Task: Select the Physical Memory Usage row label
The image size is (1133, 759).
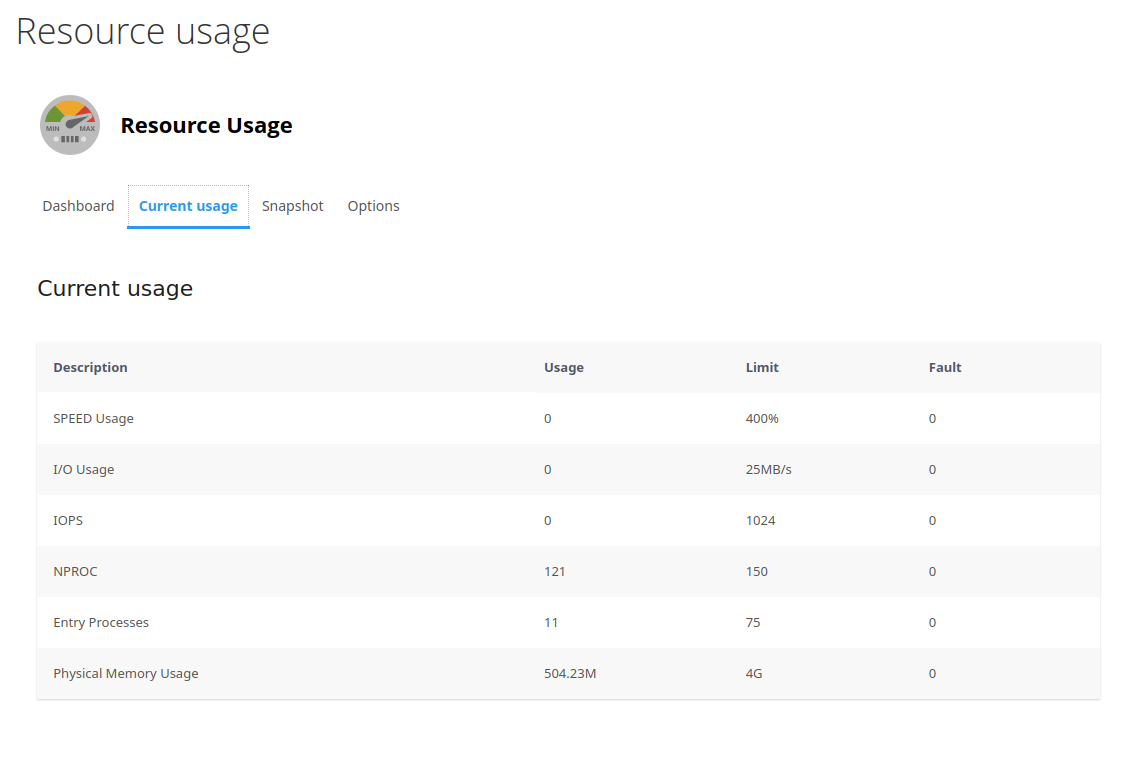Action: 126,673
